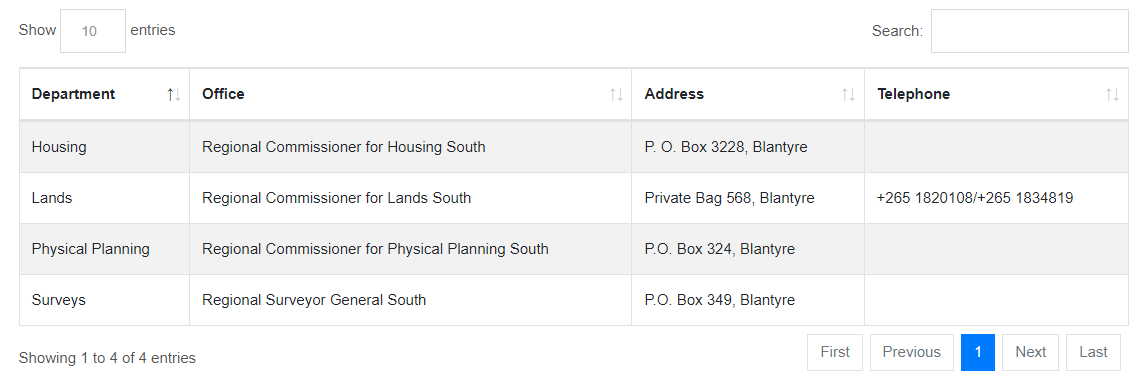Go to First page button

point(835,352)
